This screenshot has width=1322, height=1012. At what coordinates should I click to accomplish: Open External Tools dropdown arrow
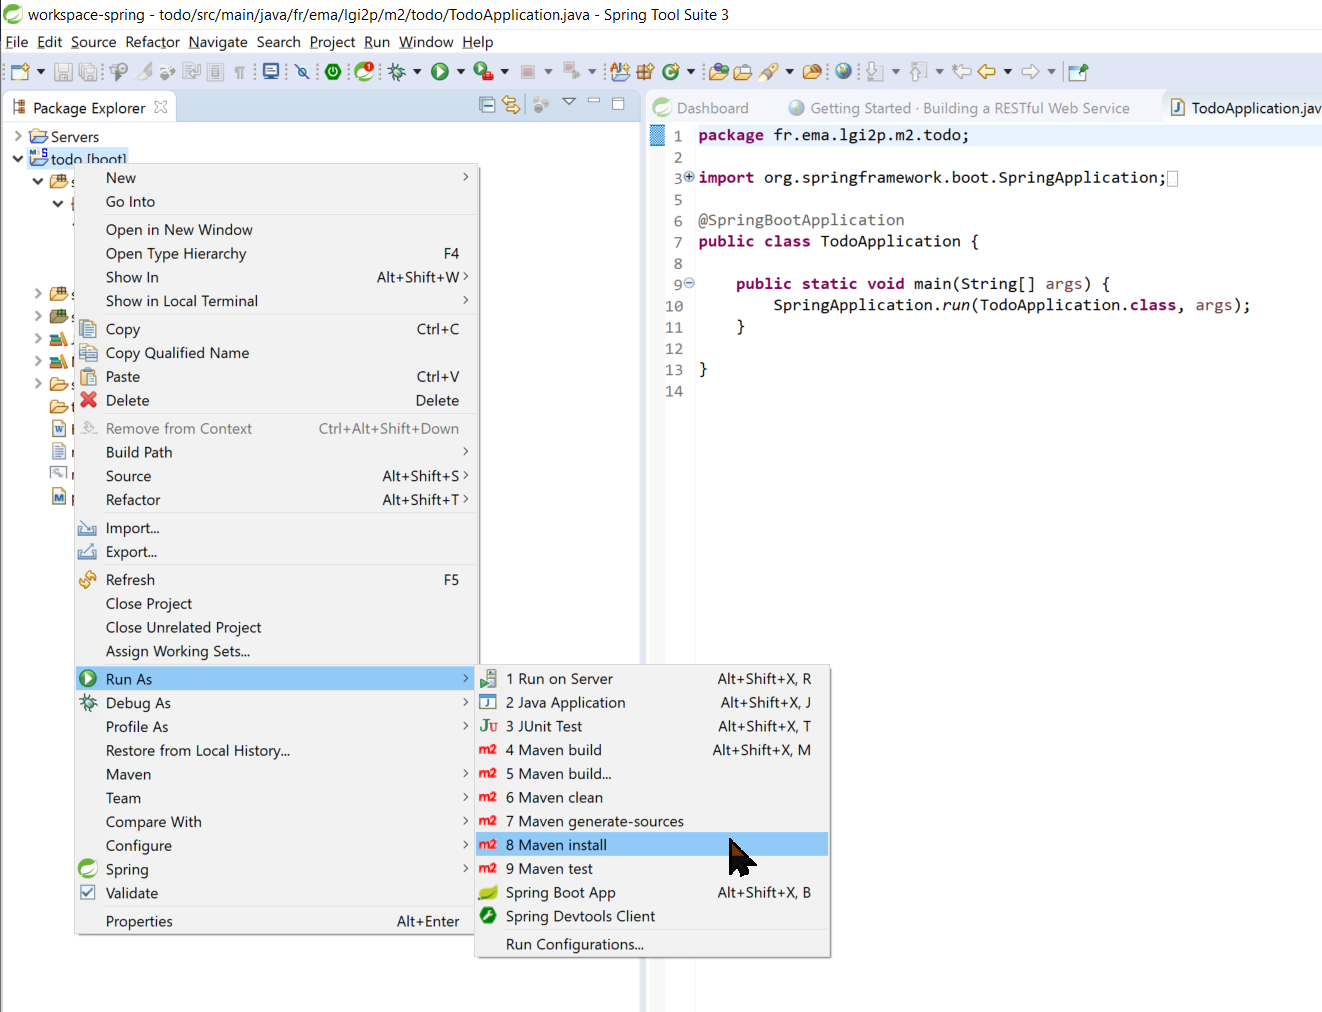(x=505, y=72)
